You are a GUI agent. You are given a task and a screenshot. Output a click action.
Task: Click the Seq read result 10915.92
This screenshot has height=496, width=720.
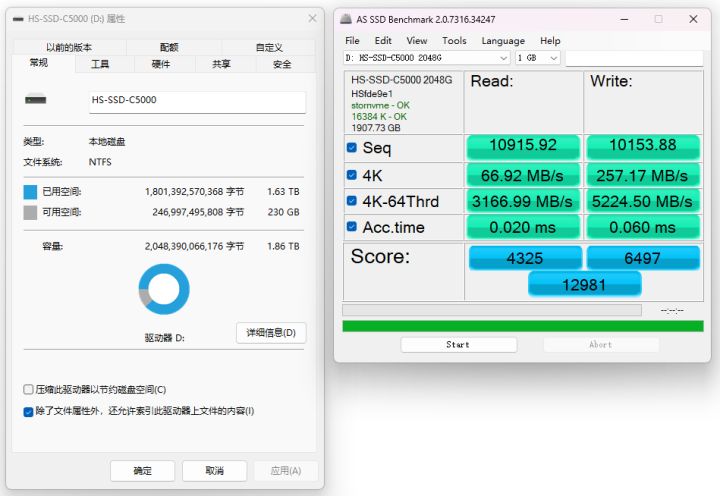coord(523,147)
